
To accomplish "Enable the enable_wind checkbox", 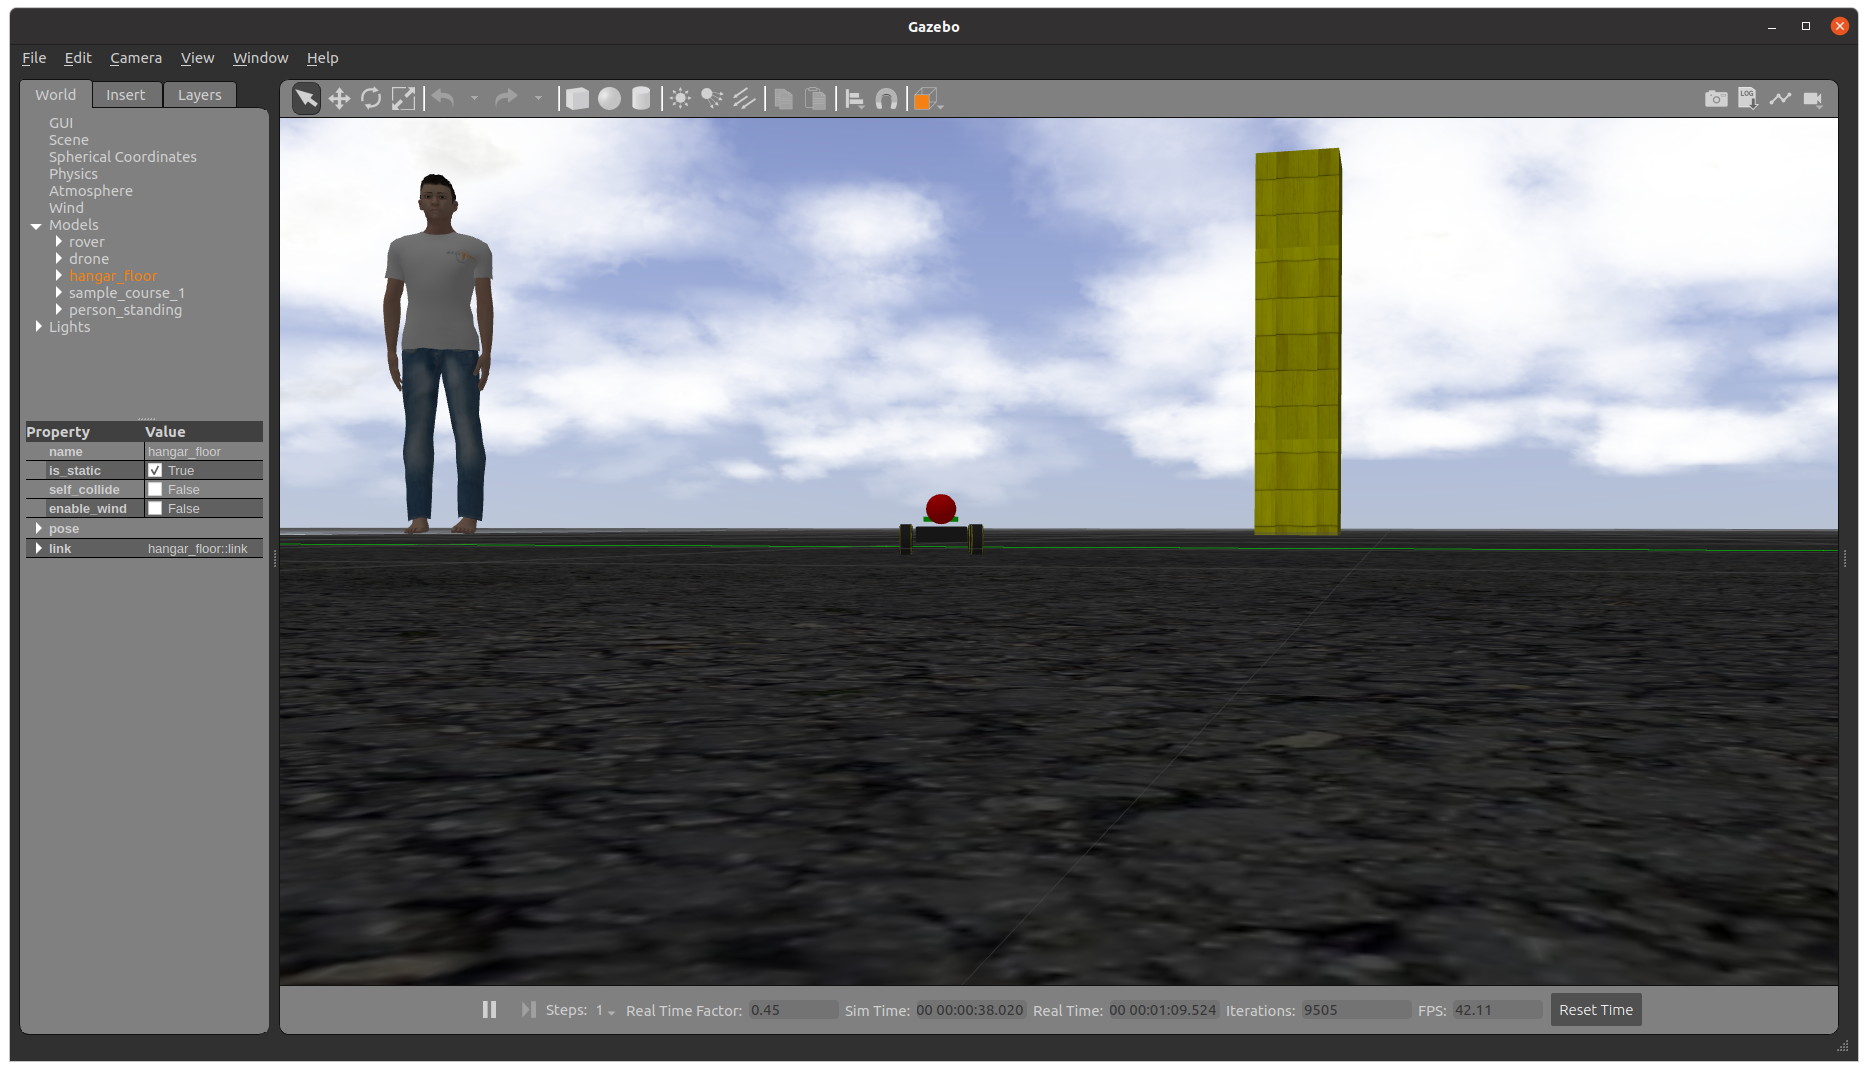I will point(155,508).
